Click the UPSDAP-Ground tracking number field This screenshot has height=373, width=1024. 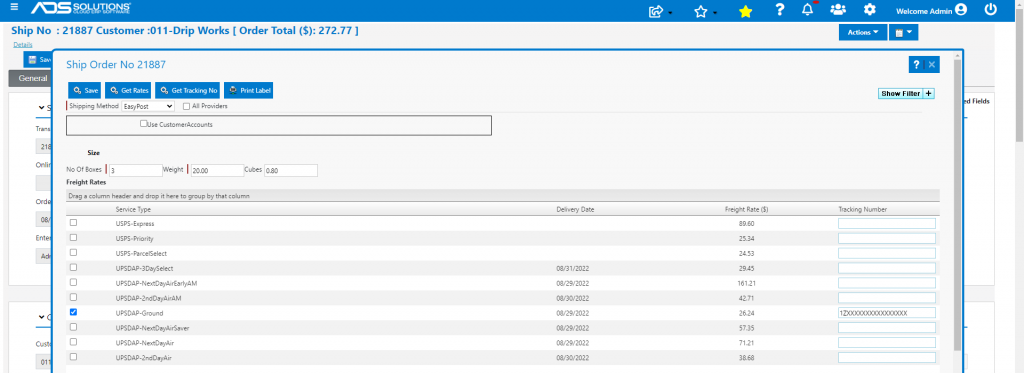pos(887,313)
